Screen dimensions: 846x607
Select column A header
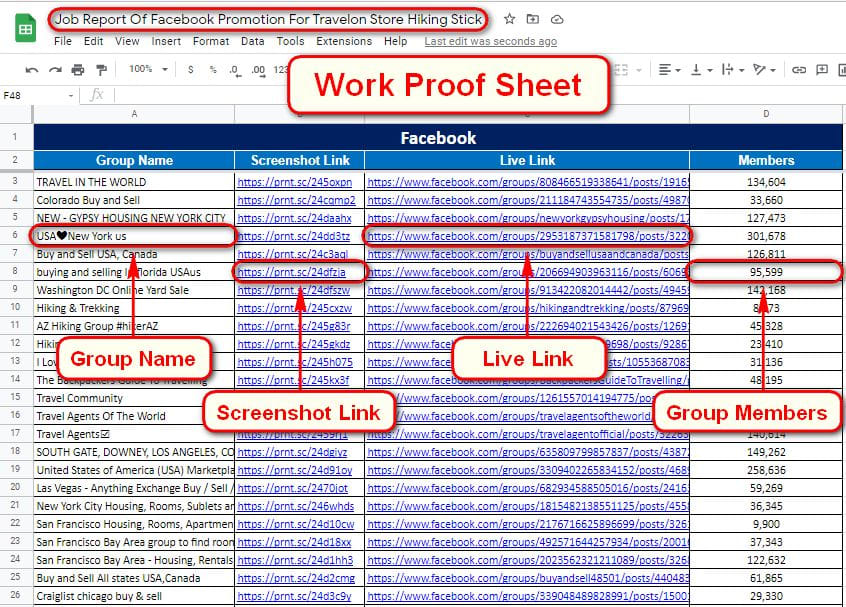point(134,114)
